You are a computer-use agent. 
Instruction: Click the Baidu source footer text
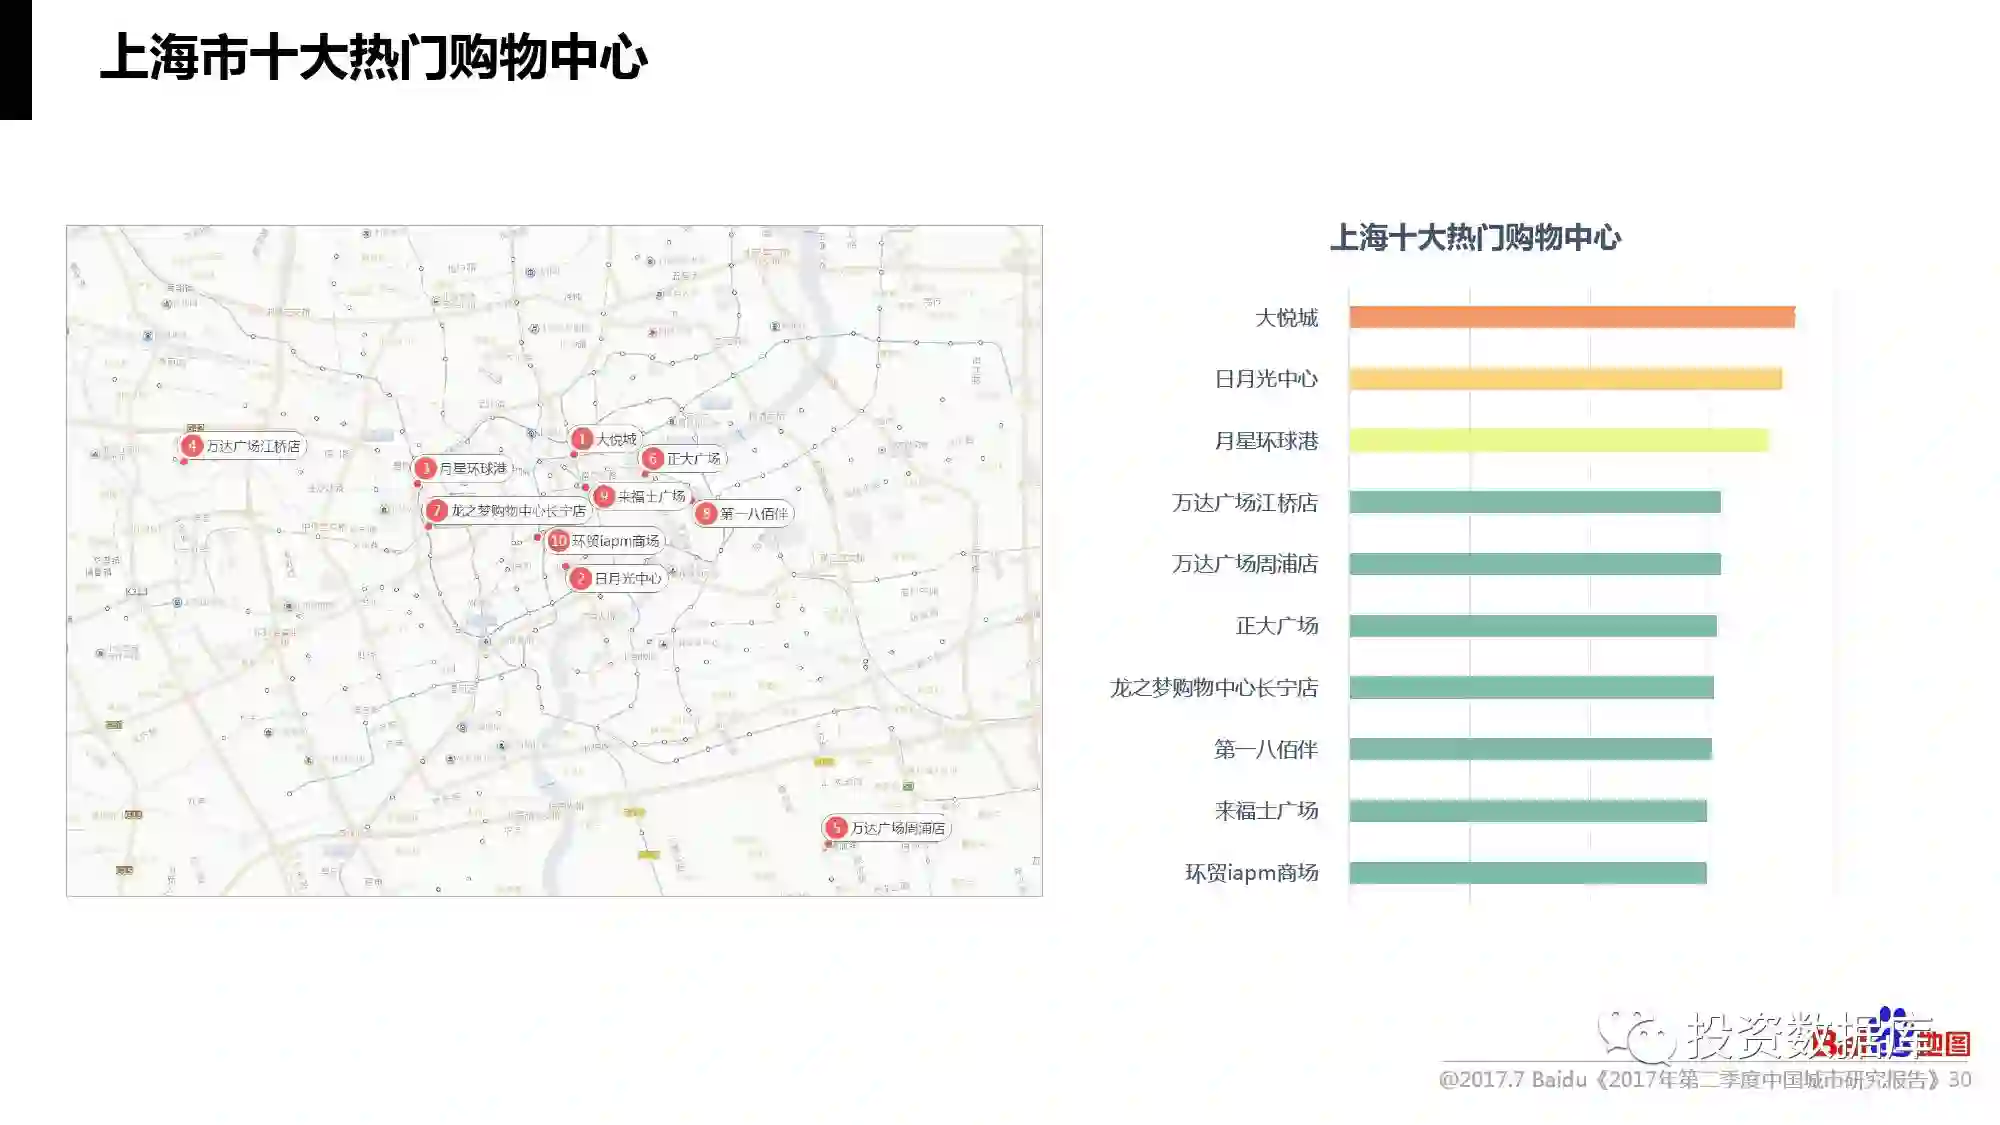1704,1080
